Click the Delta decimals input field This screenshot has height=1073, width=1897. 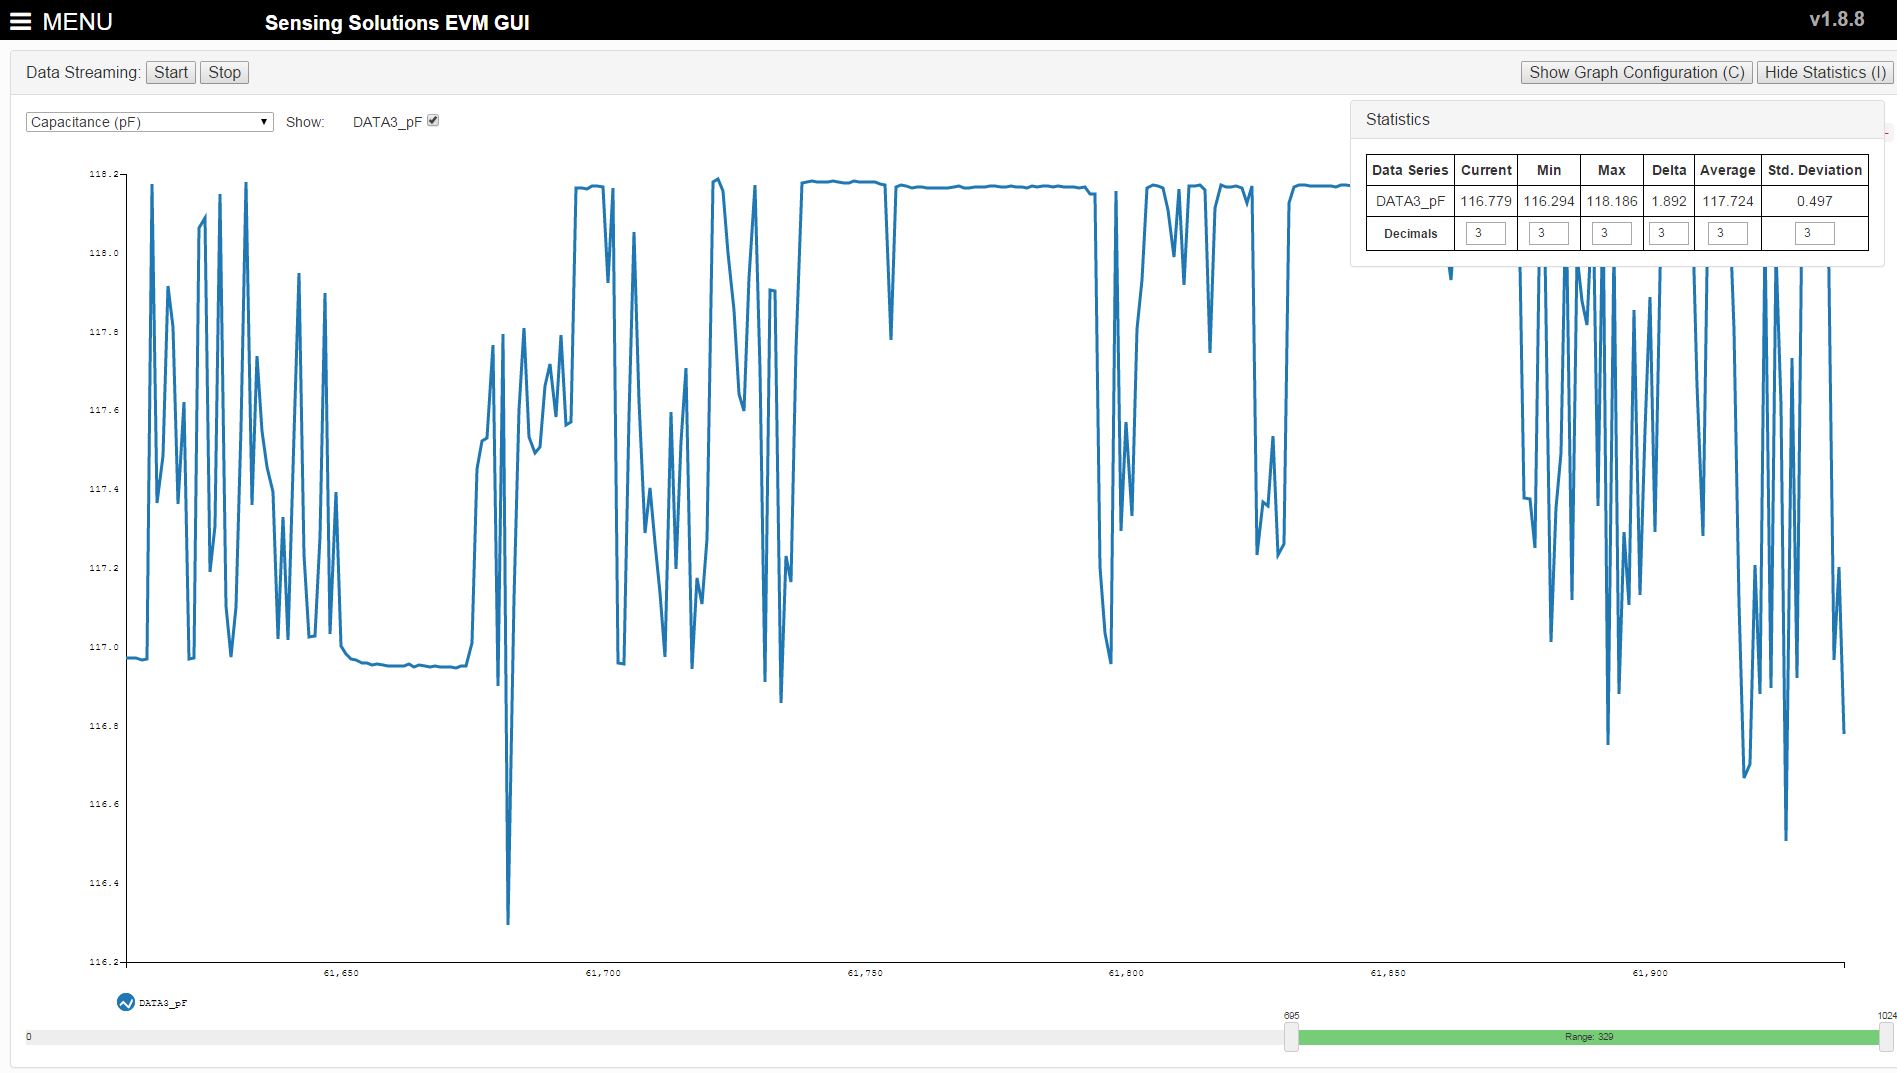tap(1668, 233)
